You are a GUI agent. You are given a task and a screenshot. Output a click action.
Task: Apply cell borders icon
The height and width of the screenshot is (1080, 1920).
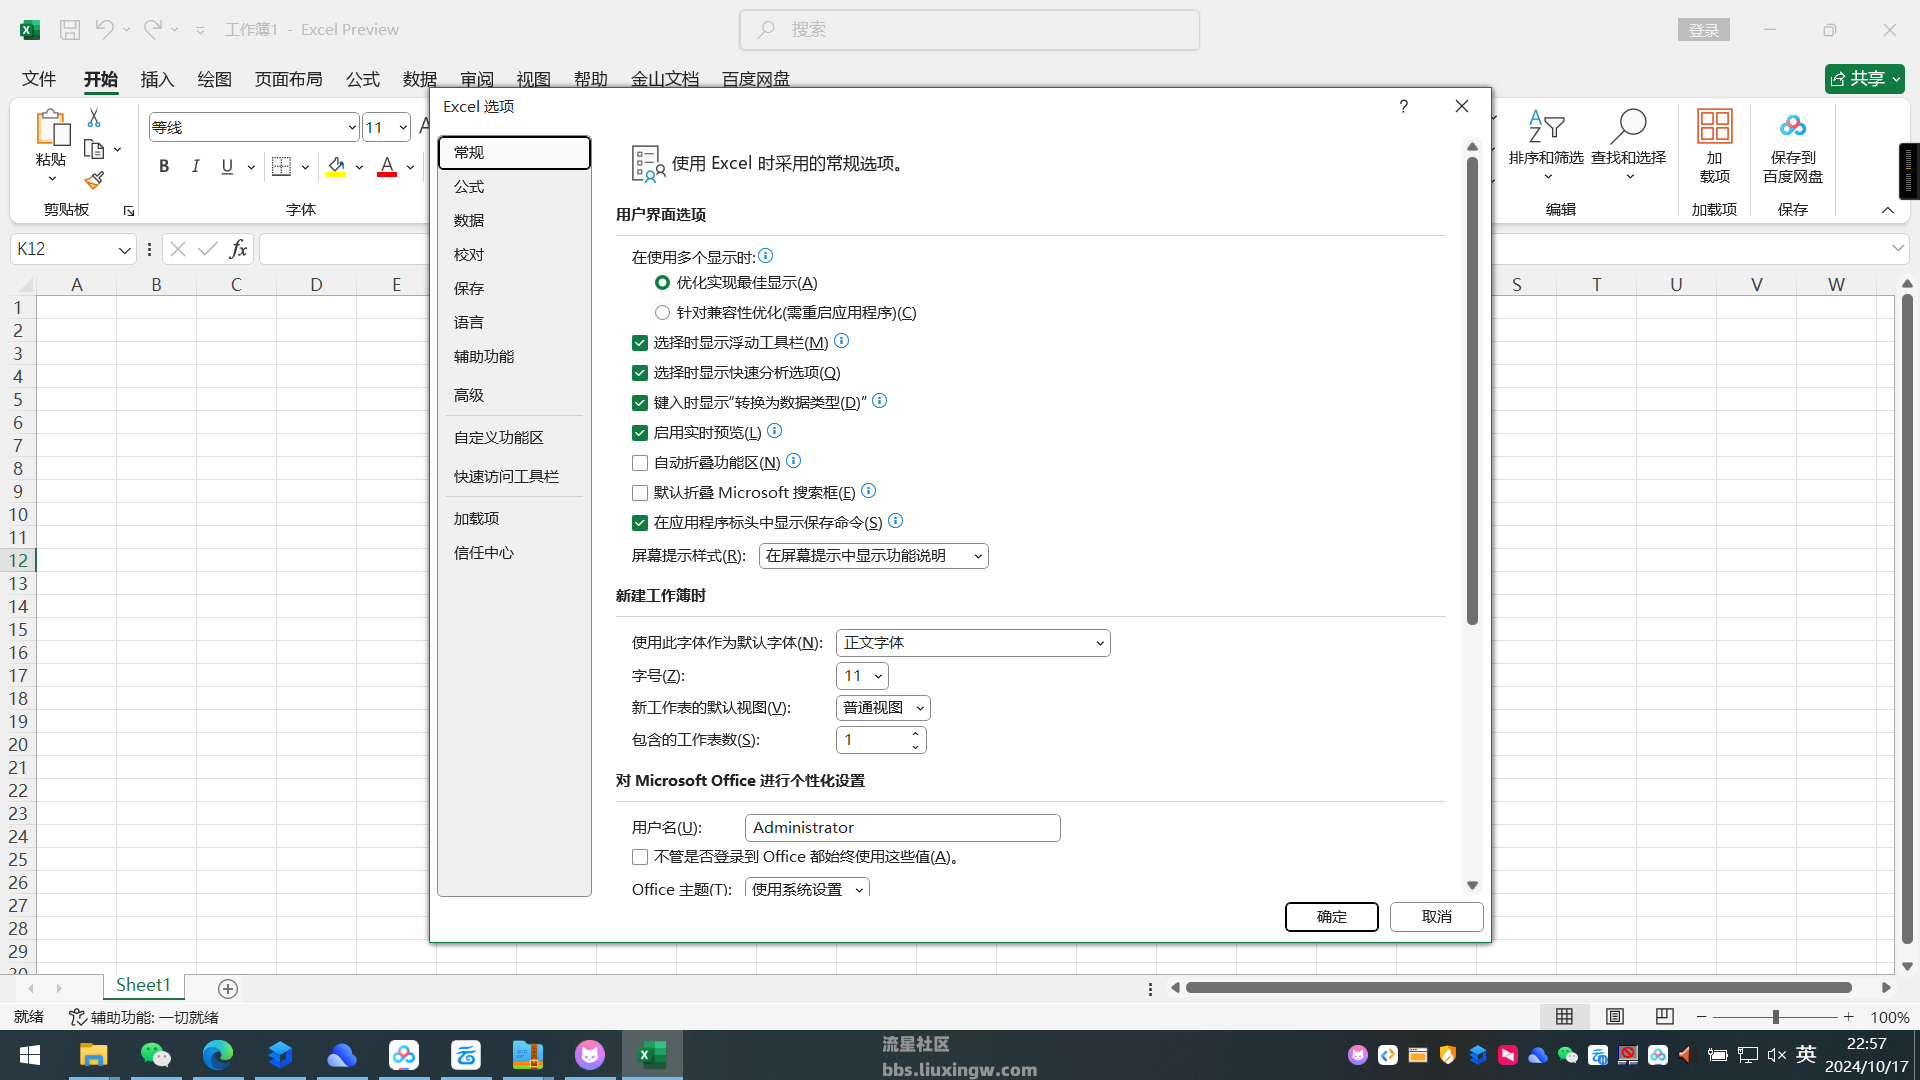pos(282,166)
